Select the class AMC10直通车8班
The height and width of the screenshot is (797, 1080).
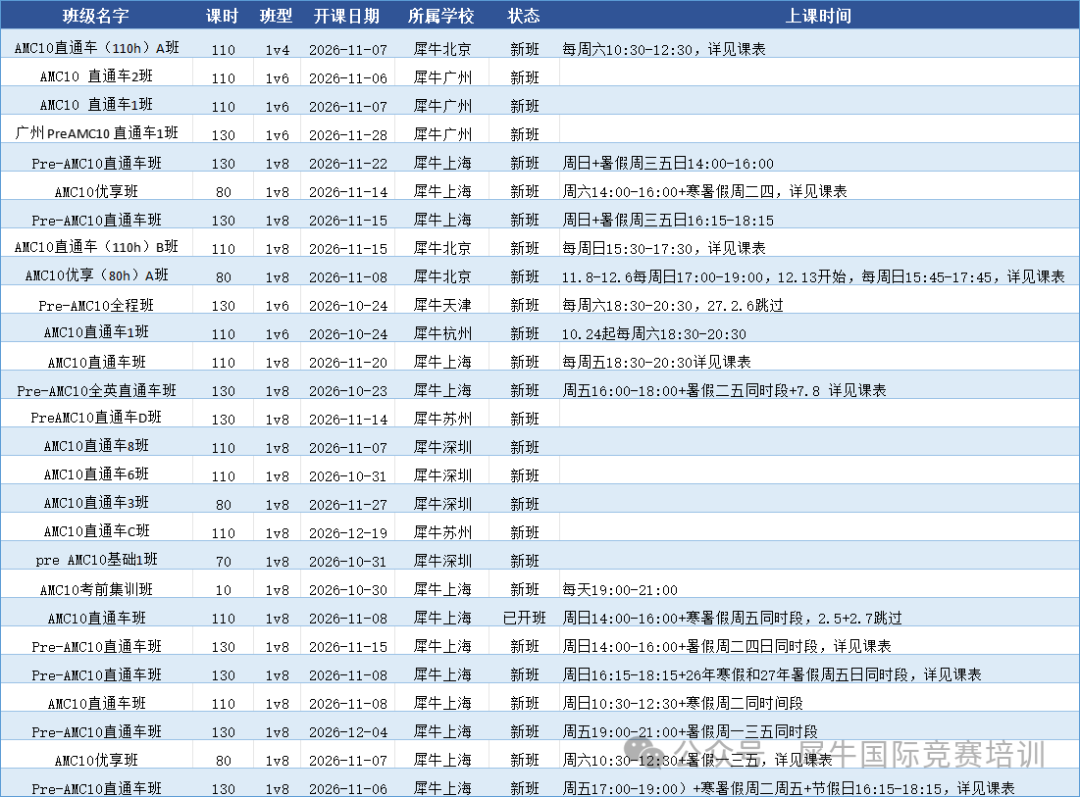click(x=96, y=446)
